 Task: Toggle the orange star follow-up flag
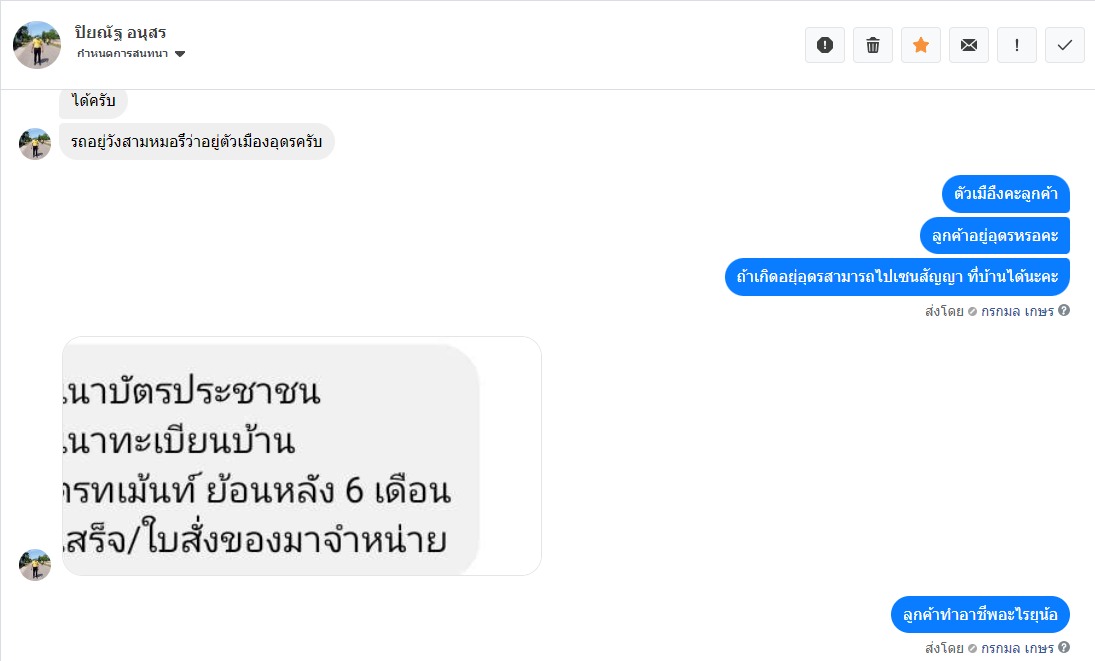tap(921, 45)
